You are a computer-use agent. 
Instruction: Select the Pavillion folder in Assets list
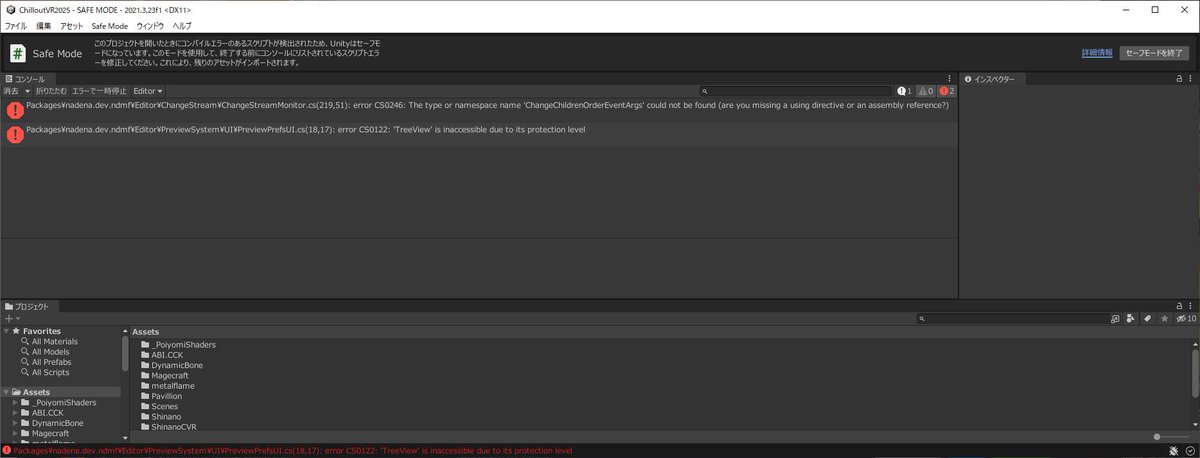click(x=161, y=396)
